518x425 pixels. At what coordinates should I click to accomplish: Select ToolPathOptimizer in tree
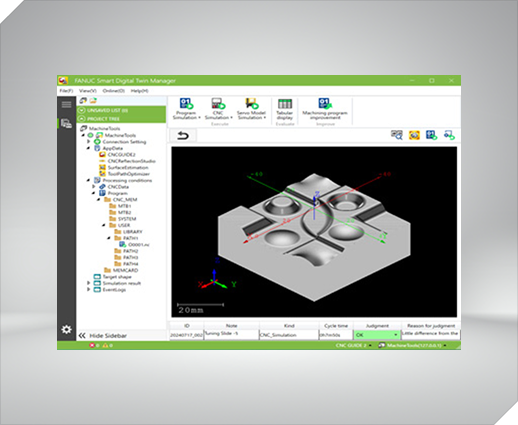[128, 174]
